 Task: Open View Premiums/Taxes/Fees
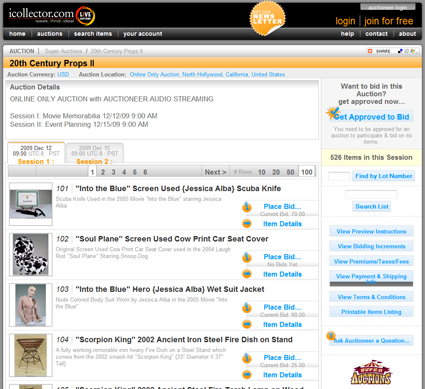(x=371, y=261)
